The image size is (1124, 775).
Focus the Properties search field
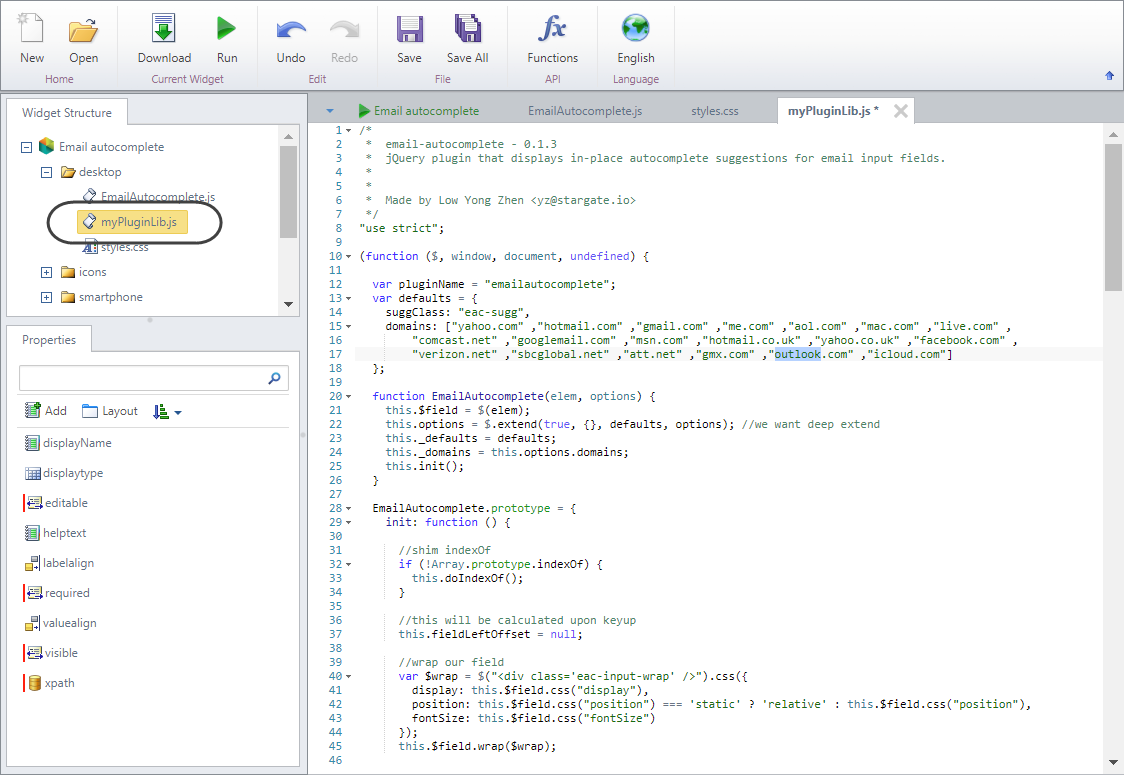pos(153,378)
